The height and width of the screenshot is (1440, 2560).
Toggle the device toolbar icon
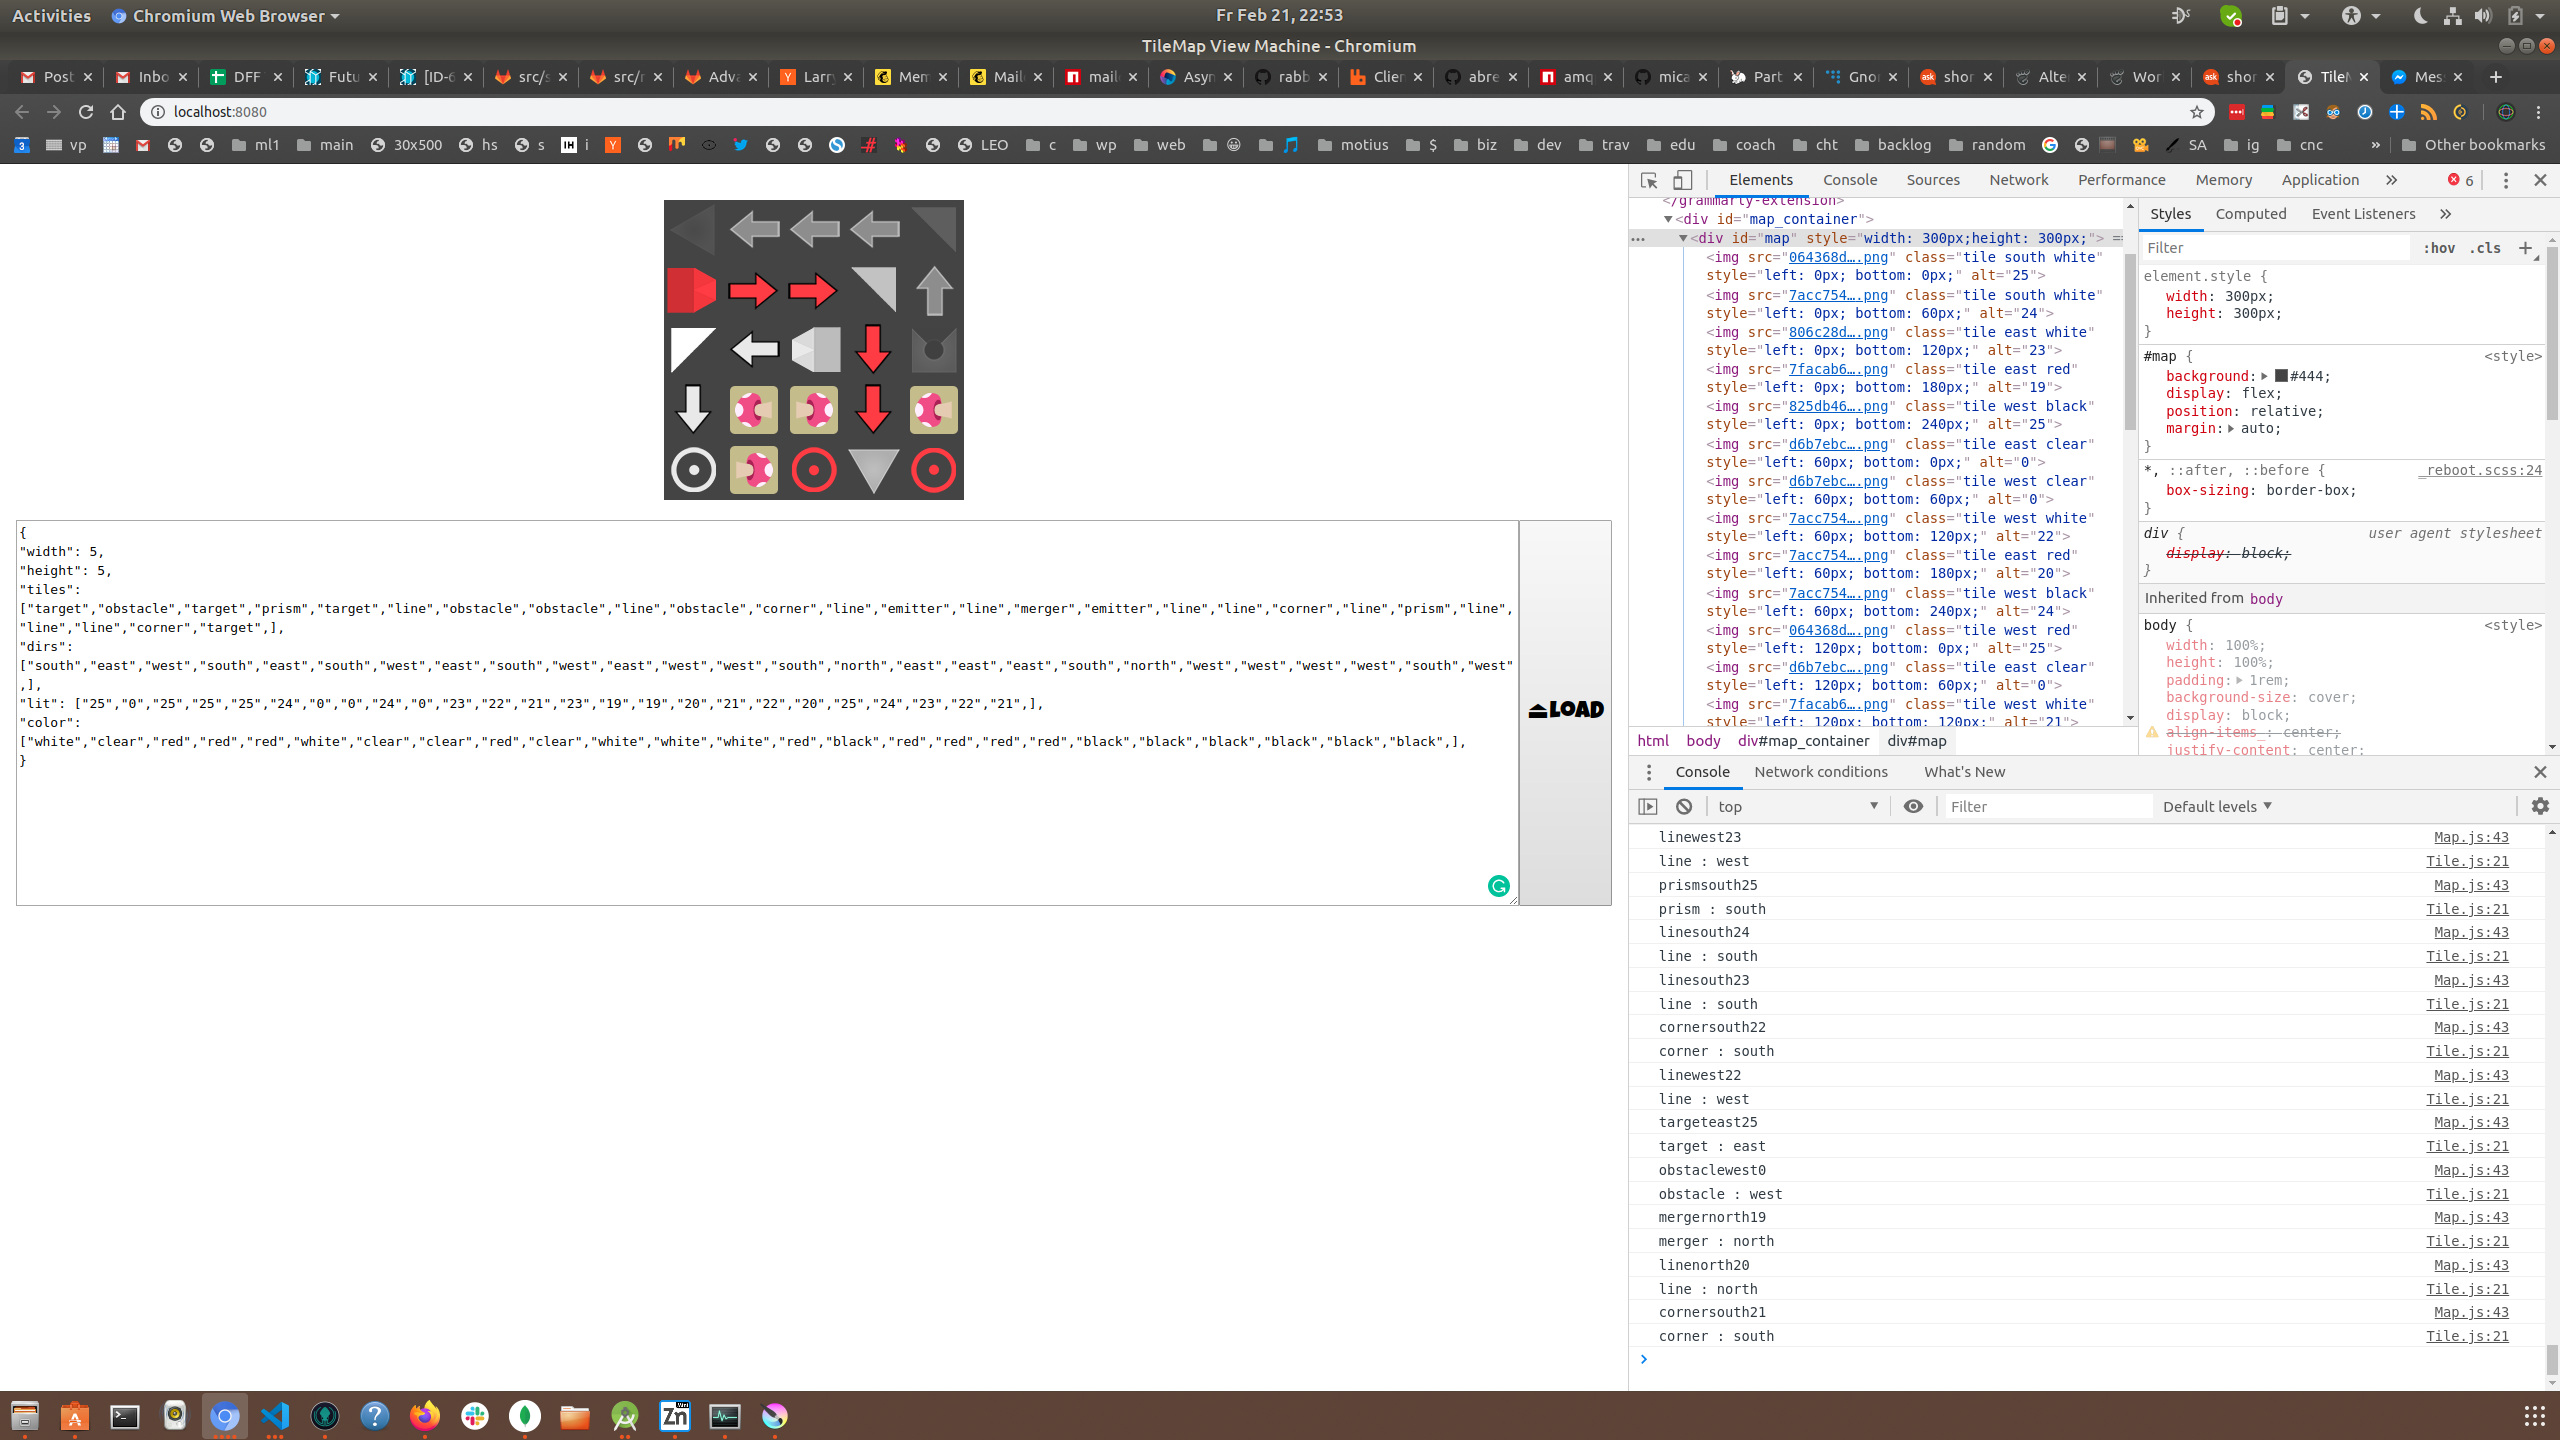pyautogui.click(x=1683, y=180)
